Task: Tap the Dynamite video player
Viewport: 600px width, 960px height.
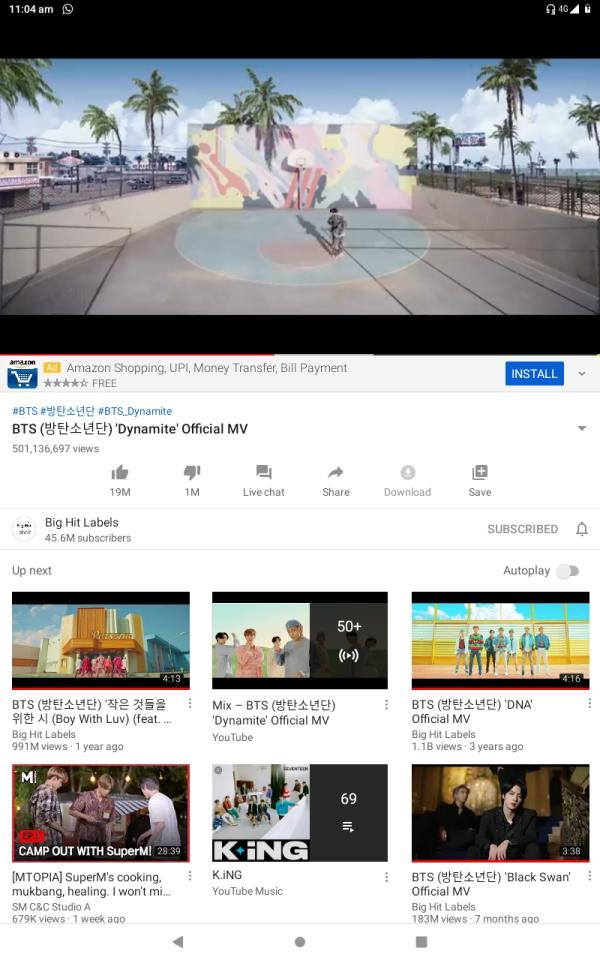Action: click(300, 187)
